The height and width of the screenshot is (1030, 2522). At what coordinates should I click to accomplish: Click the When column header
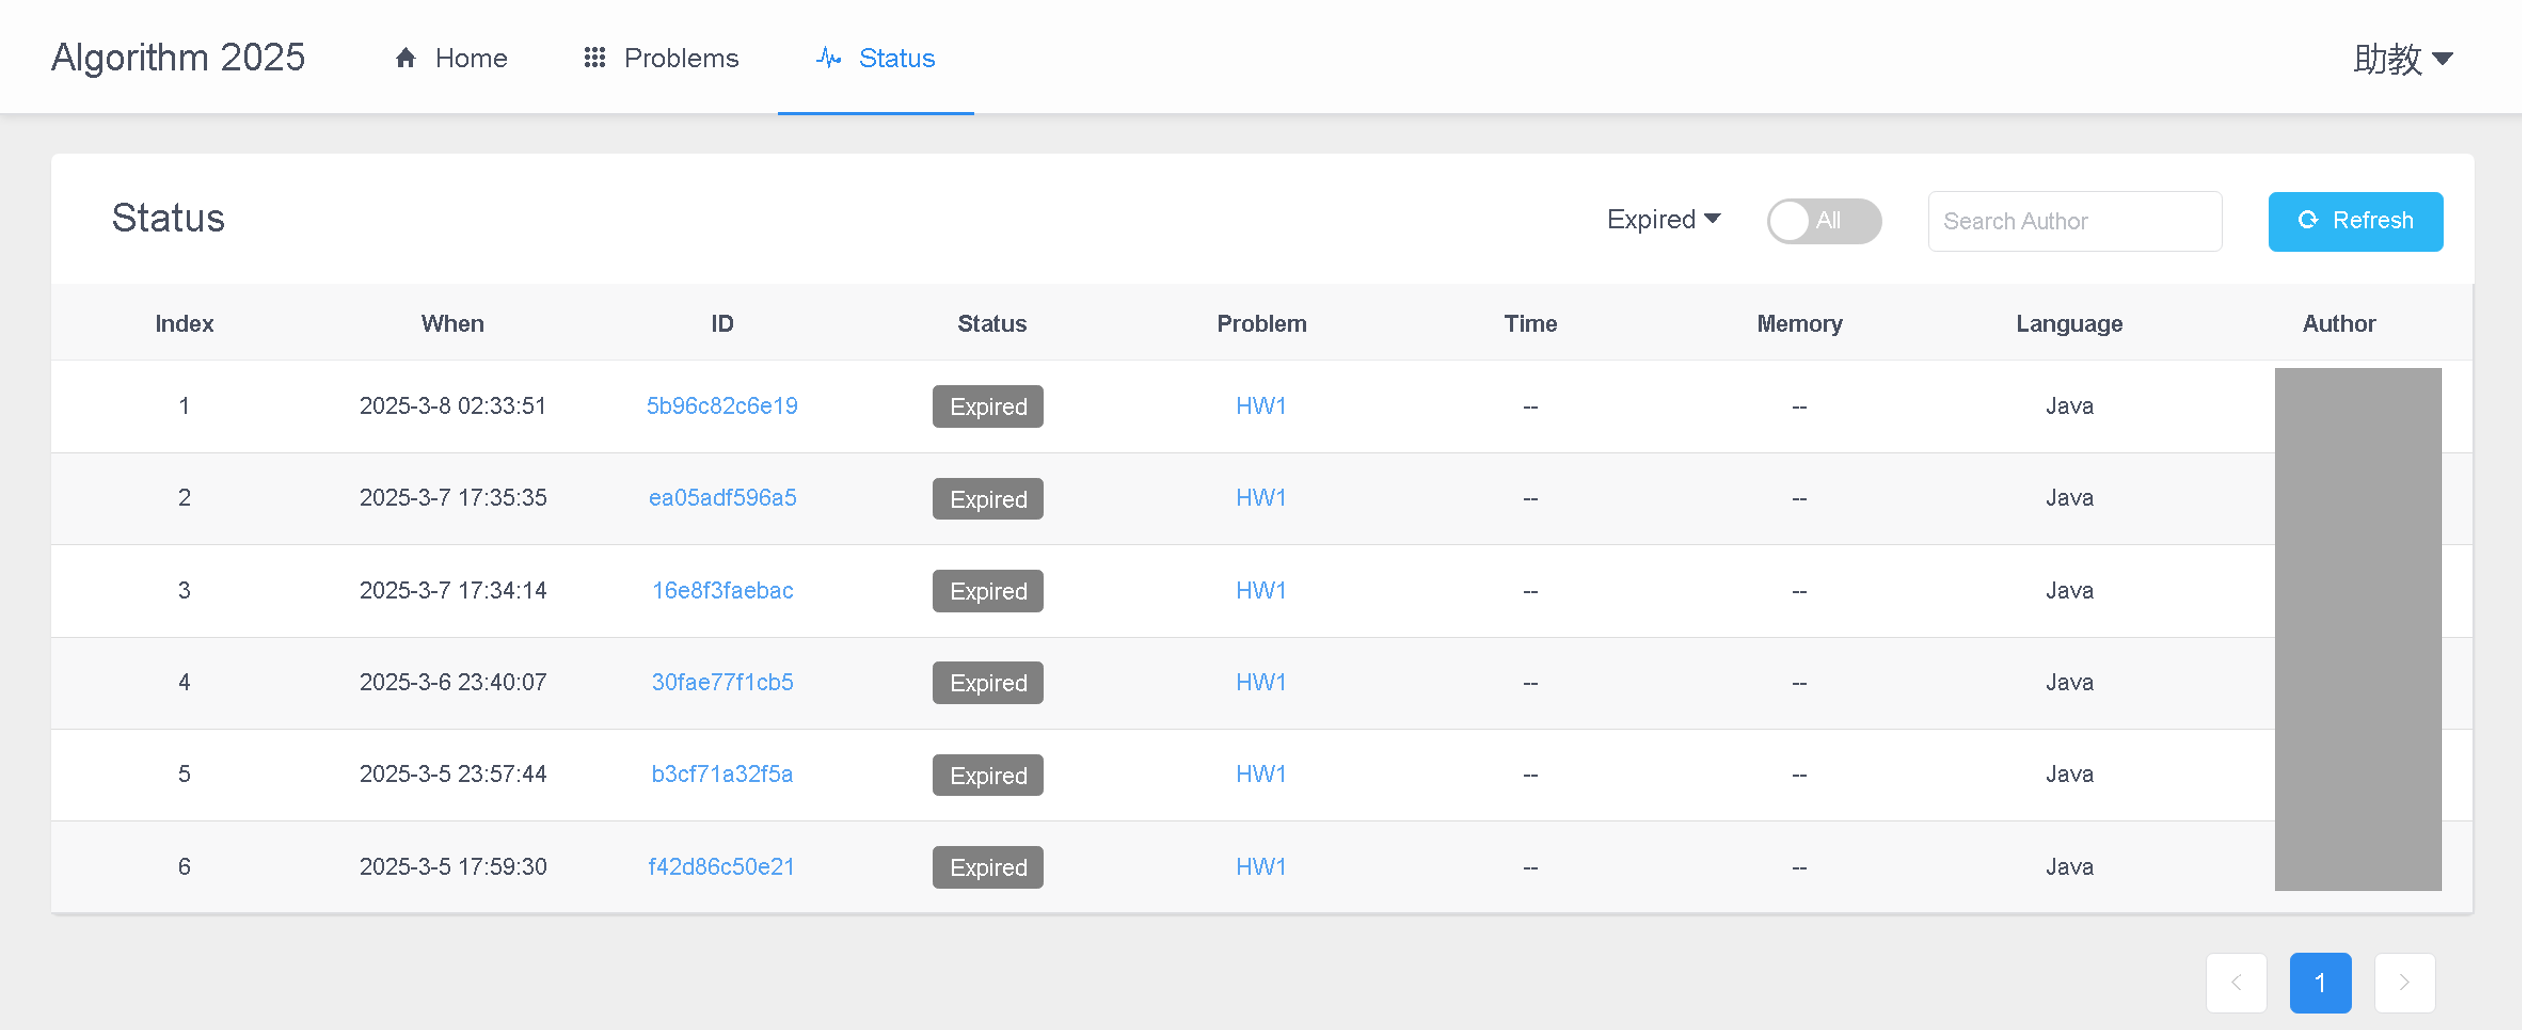(x=452, y=324)
